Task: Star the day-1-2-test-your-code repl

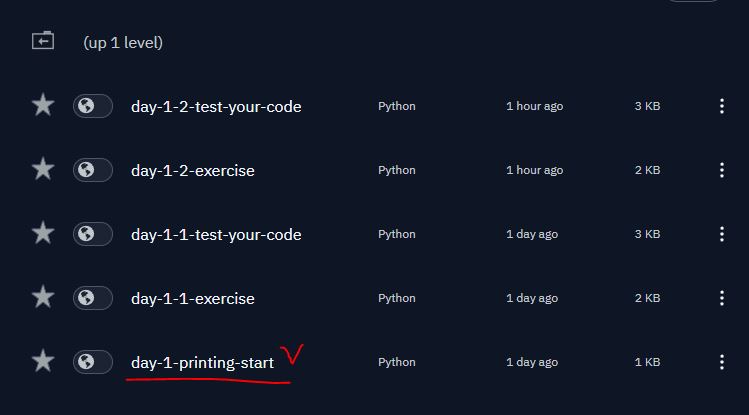Action: [x=43, y=105]
